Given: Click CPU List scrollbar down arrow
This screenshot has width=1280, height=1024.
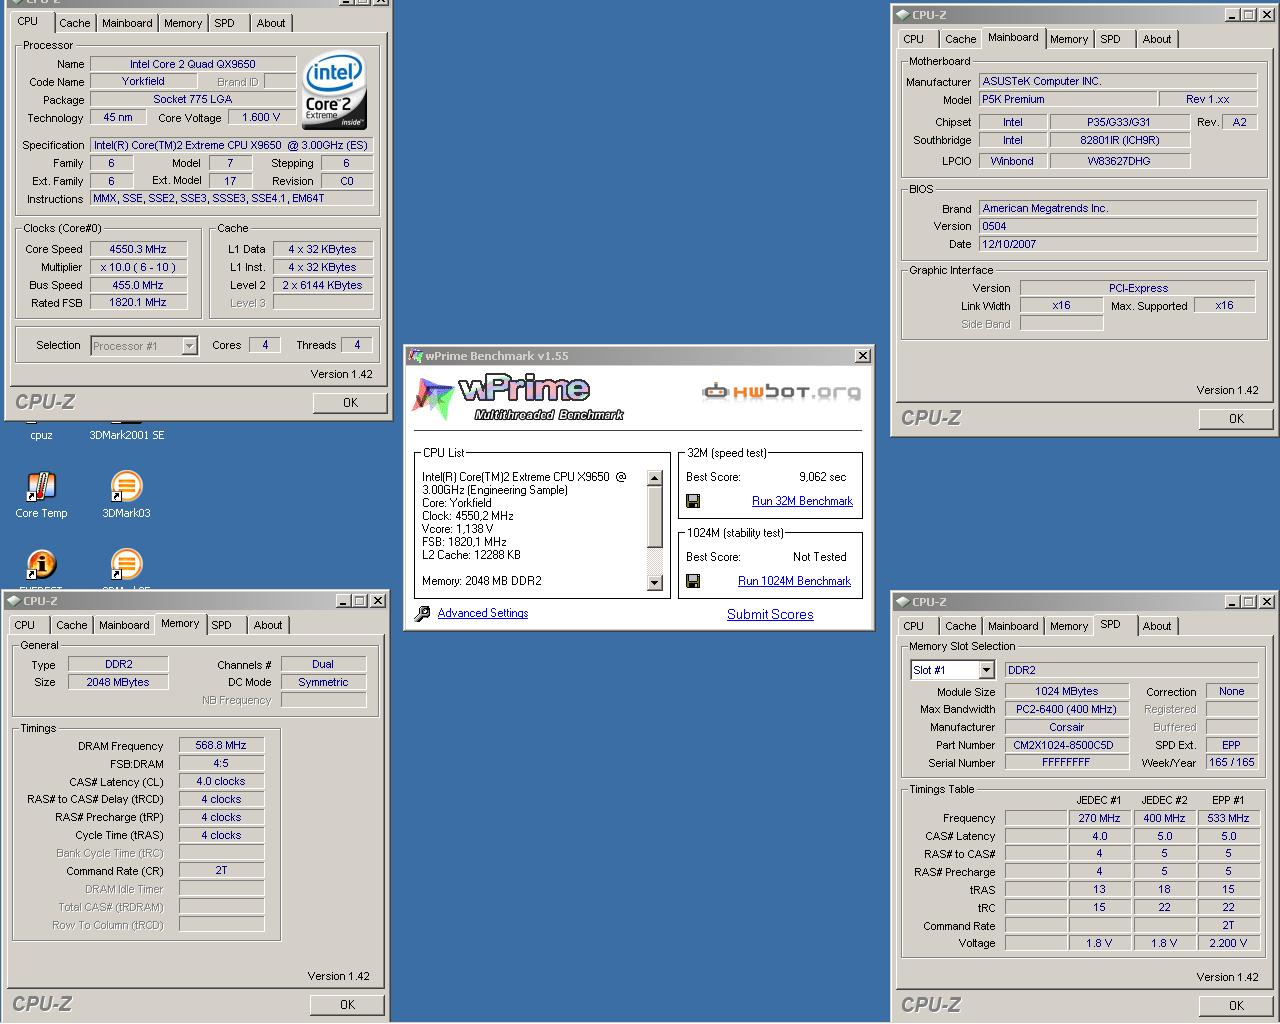Looking at the screenshot, I should [x=655, y=583].
